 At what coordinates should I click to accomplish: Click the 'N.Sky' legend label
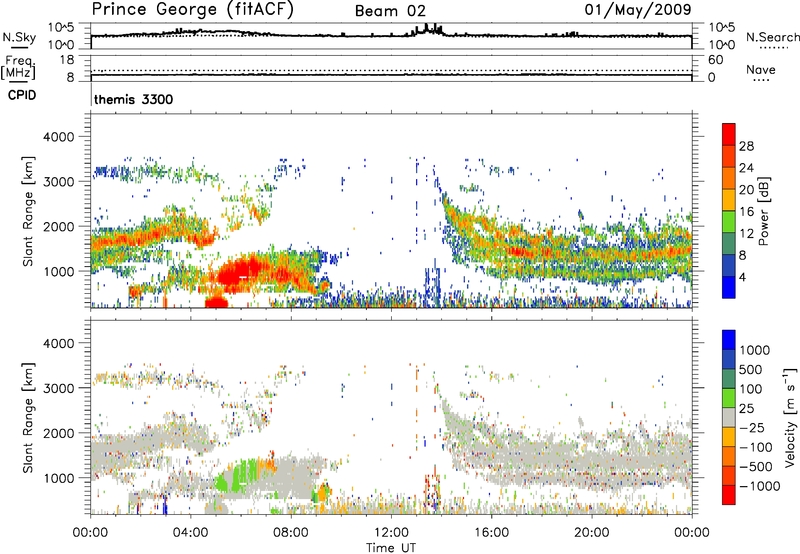point(19,37)
